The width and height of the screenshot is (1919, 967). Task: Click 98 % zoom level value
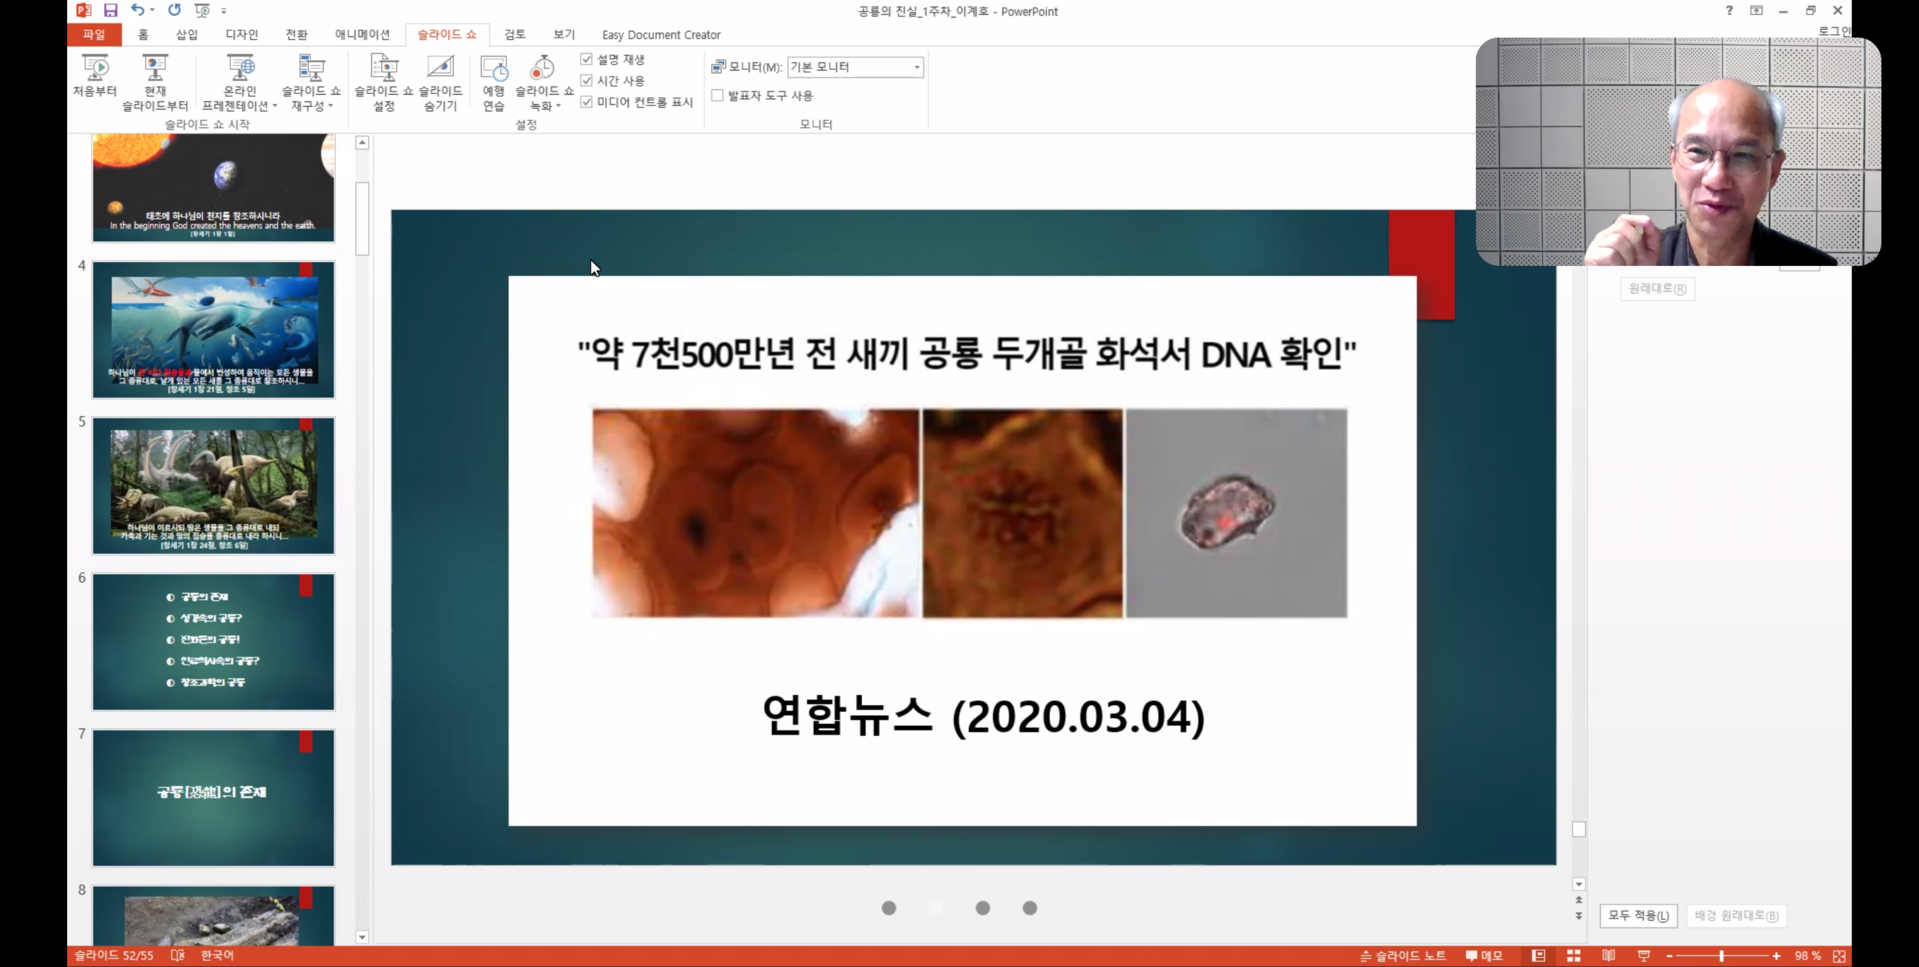[x=1807, y=956]
